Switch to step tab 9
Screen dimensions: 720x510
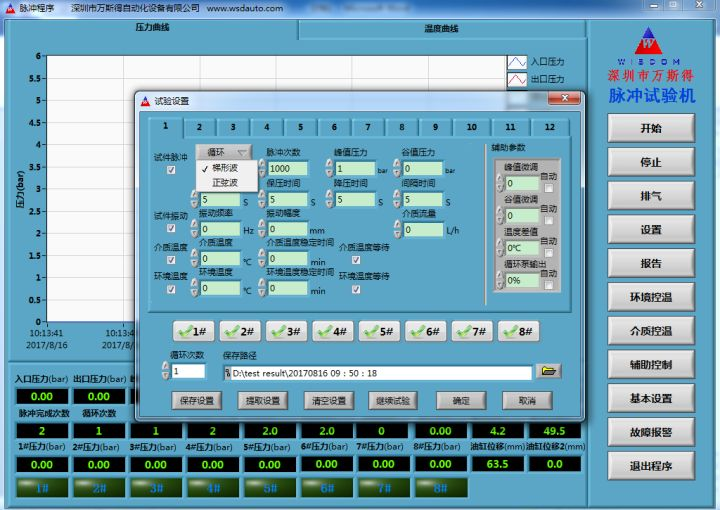pyautogui.click(x=435, y=127)
